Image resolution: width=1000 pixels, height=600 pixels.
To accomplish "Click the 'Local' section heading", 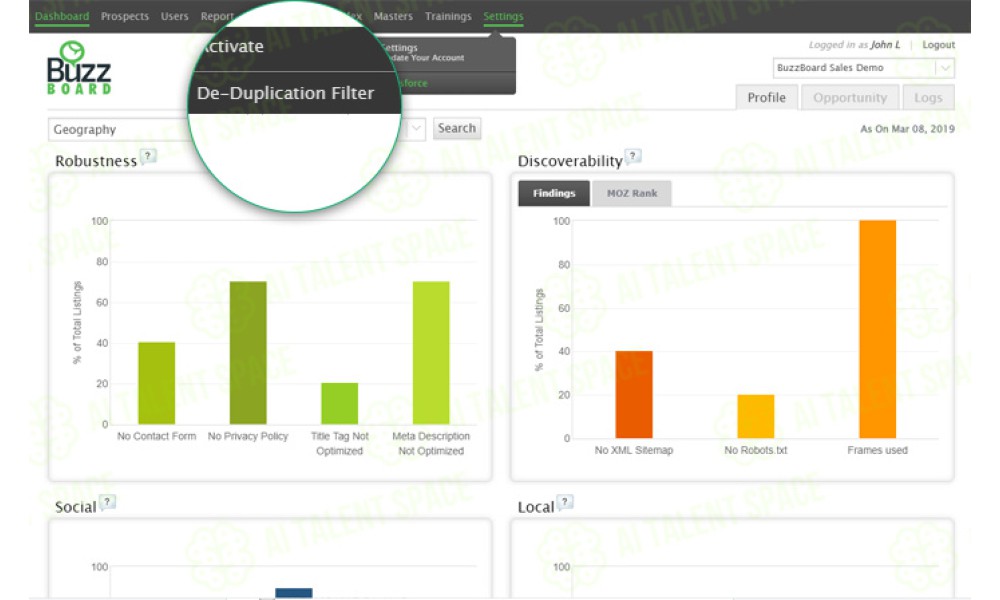I will pyautogui.click(x=536, y=507).
